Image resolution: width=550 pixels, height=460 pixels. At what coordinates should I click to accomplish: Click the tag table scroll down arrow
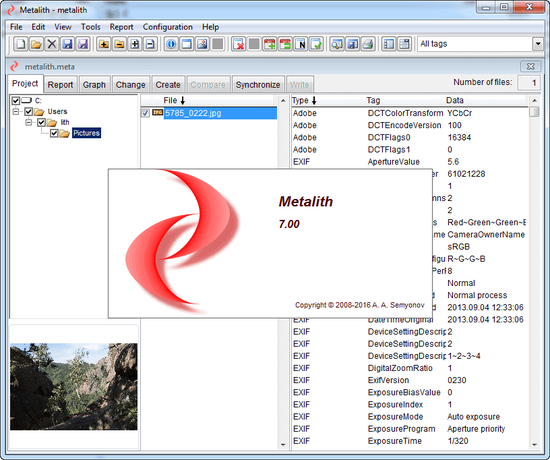click(x=534, y=445)
